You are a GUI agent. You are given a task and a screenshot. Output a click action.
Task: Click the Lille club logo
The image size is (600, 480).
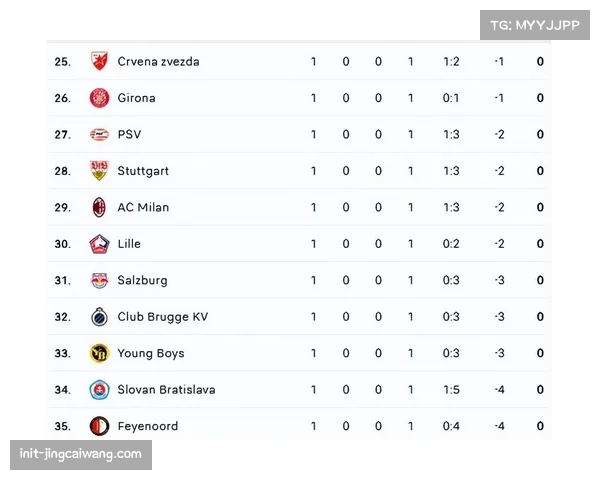click(x=99, y=244)
